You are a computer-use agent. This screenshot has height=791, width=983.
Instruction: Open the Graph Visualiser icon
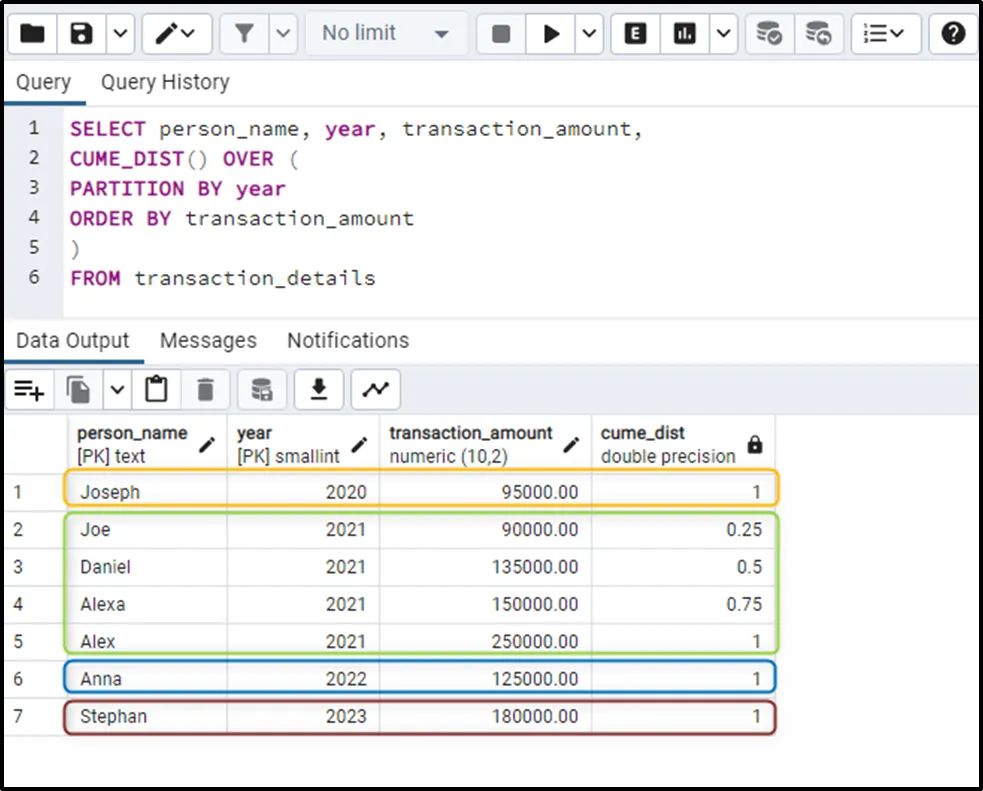[x=375, y=390]
